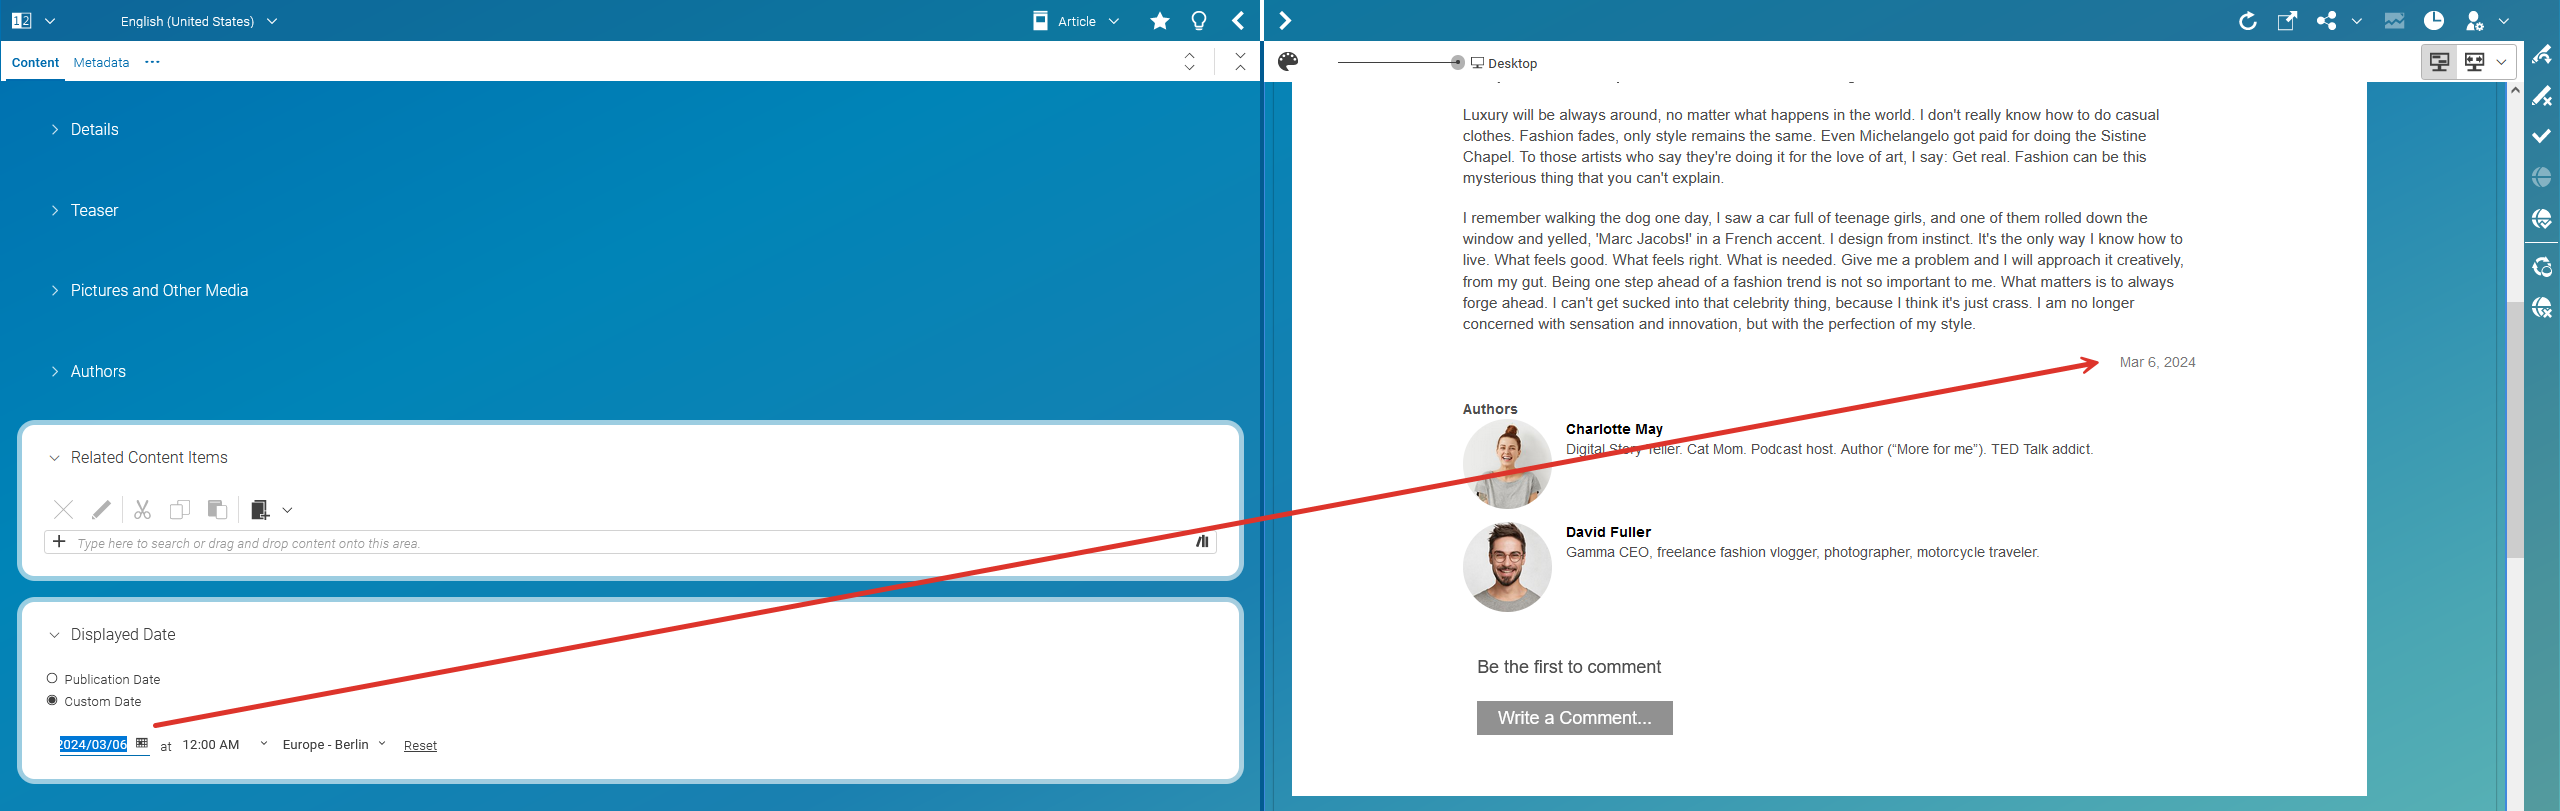Click the time travel clock icon

pos(2434,21)
